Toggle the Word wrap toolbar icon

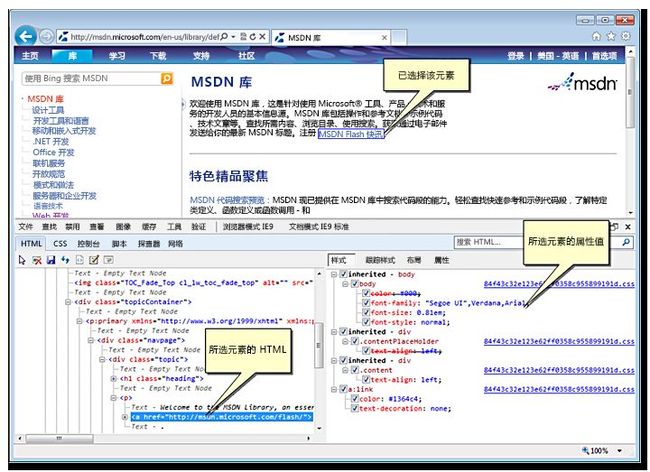109,260
